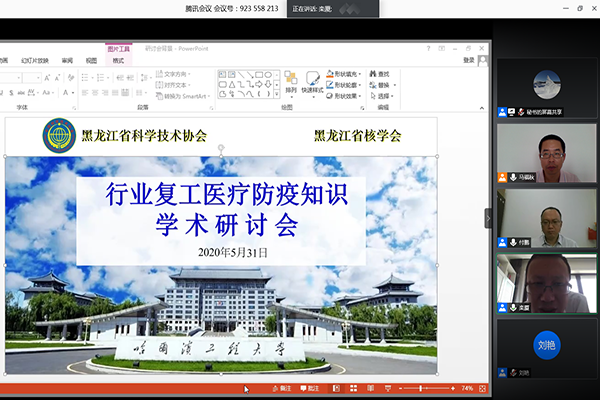Screen dimensions: 600x400
Task: Collapse the participant video side panel
Action: click(489, 217)
